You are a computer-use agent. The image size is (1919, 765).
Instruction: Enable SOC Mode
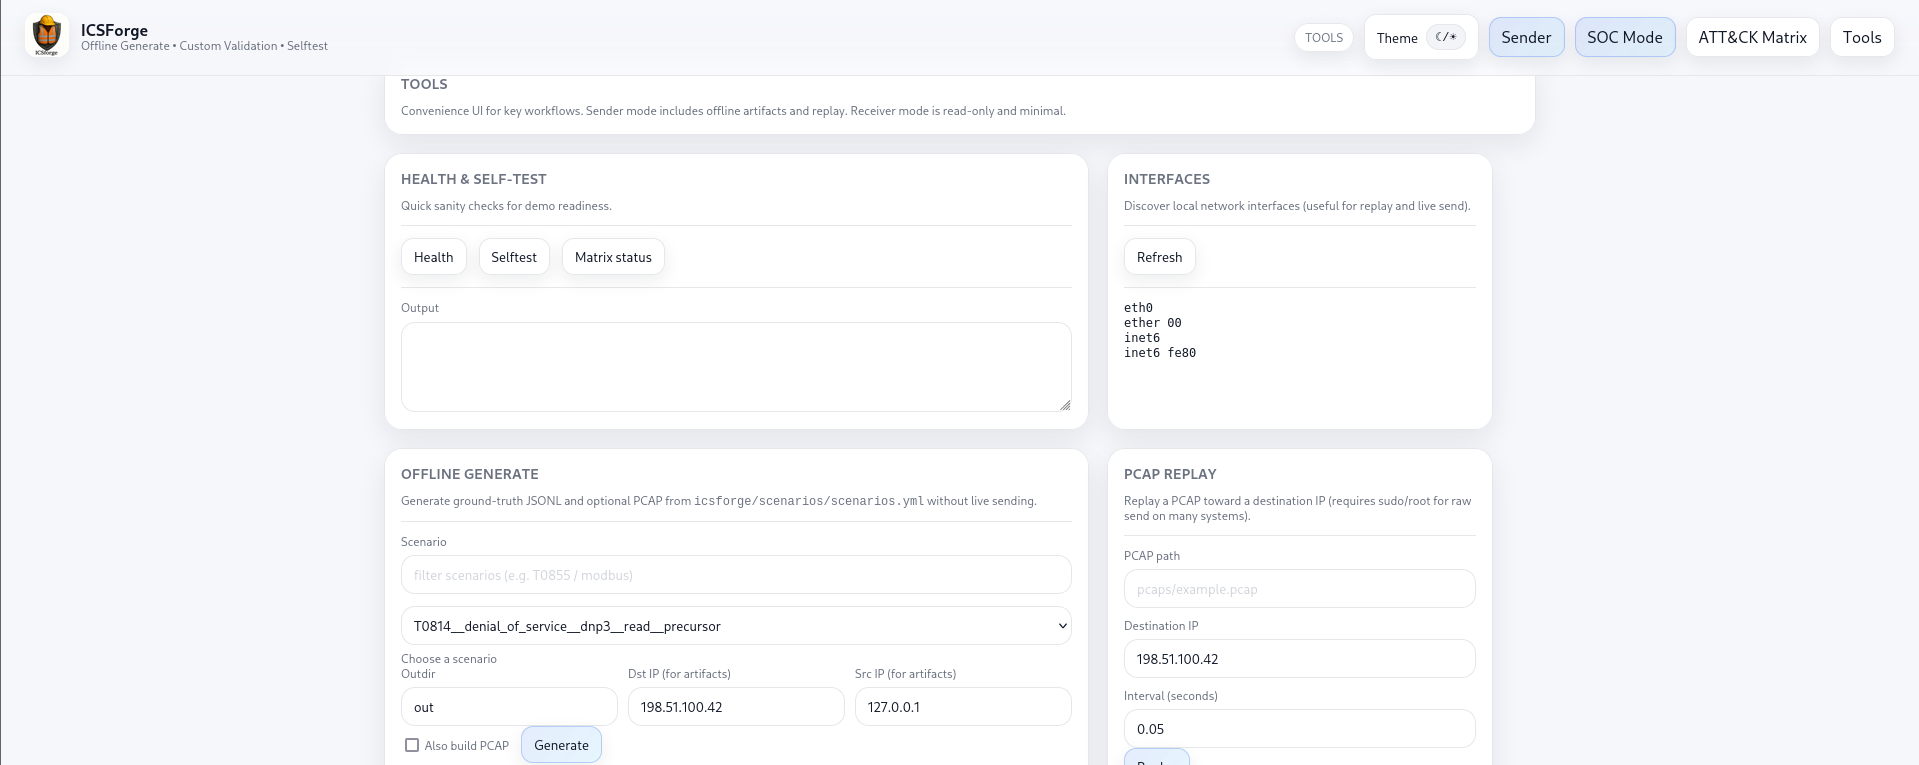coord(1624,37)
